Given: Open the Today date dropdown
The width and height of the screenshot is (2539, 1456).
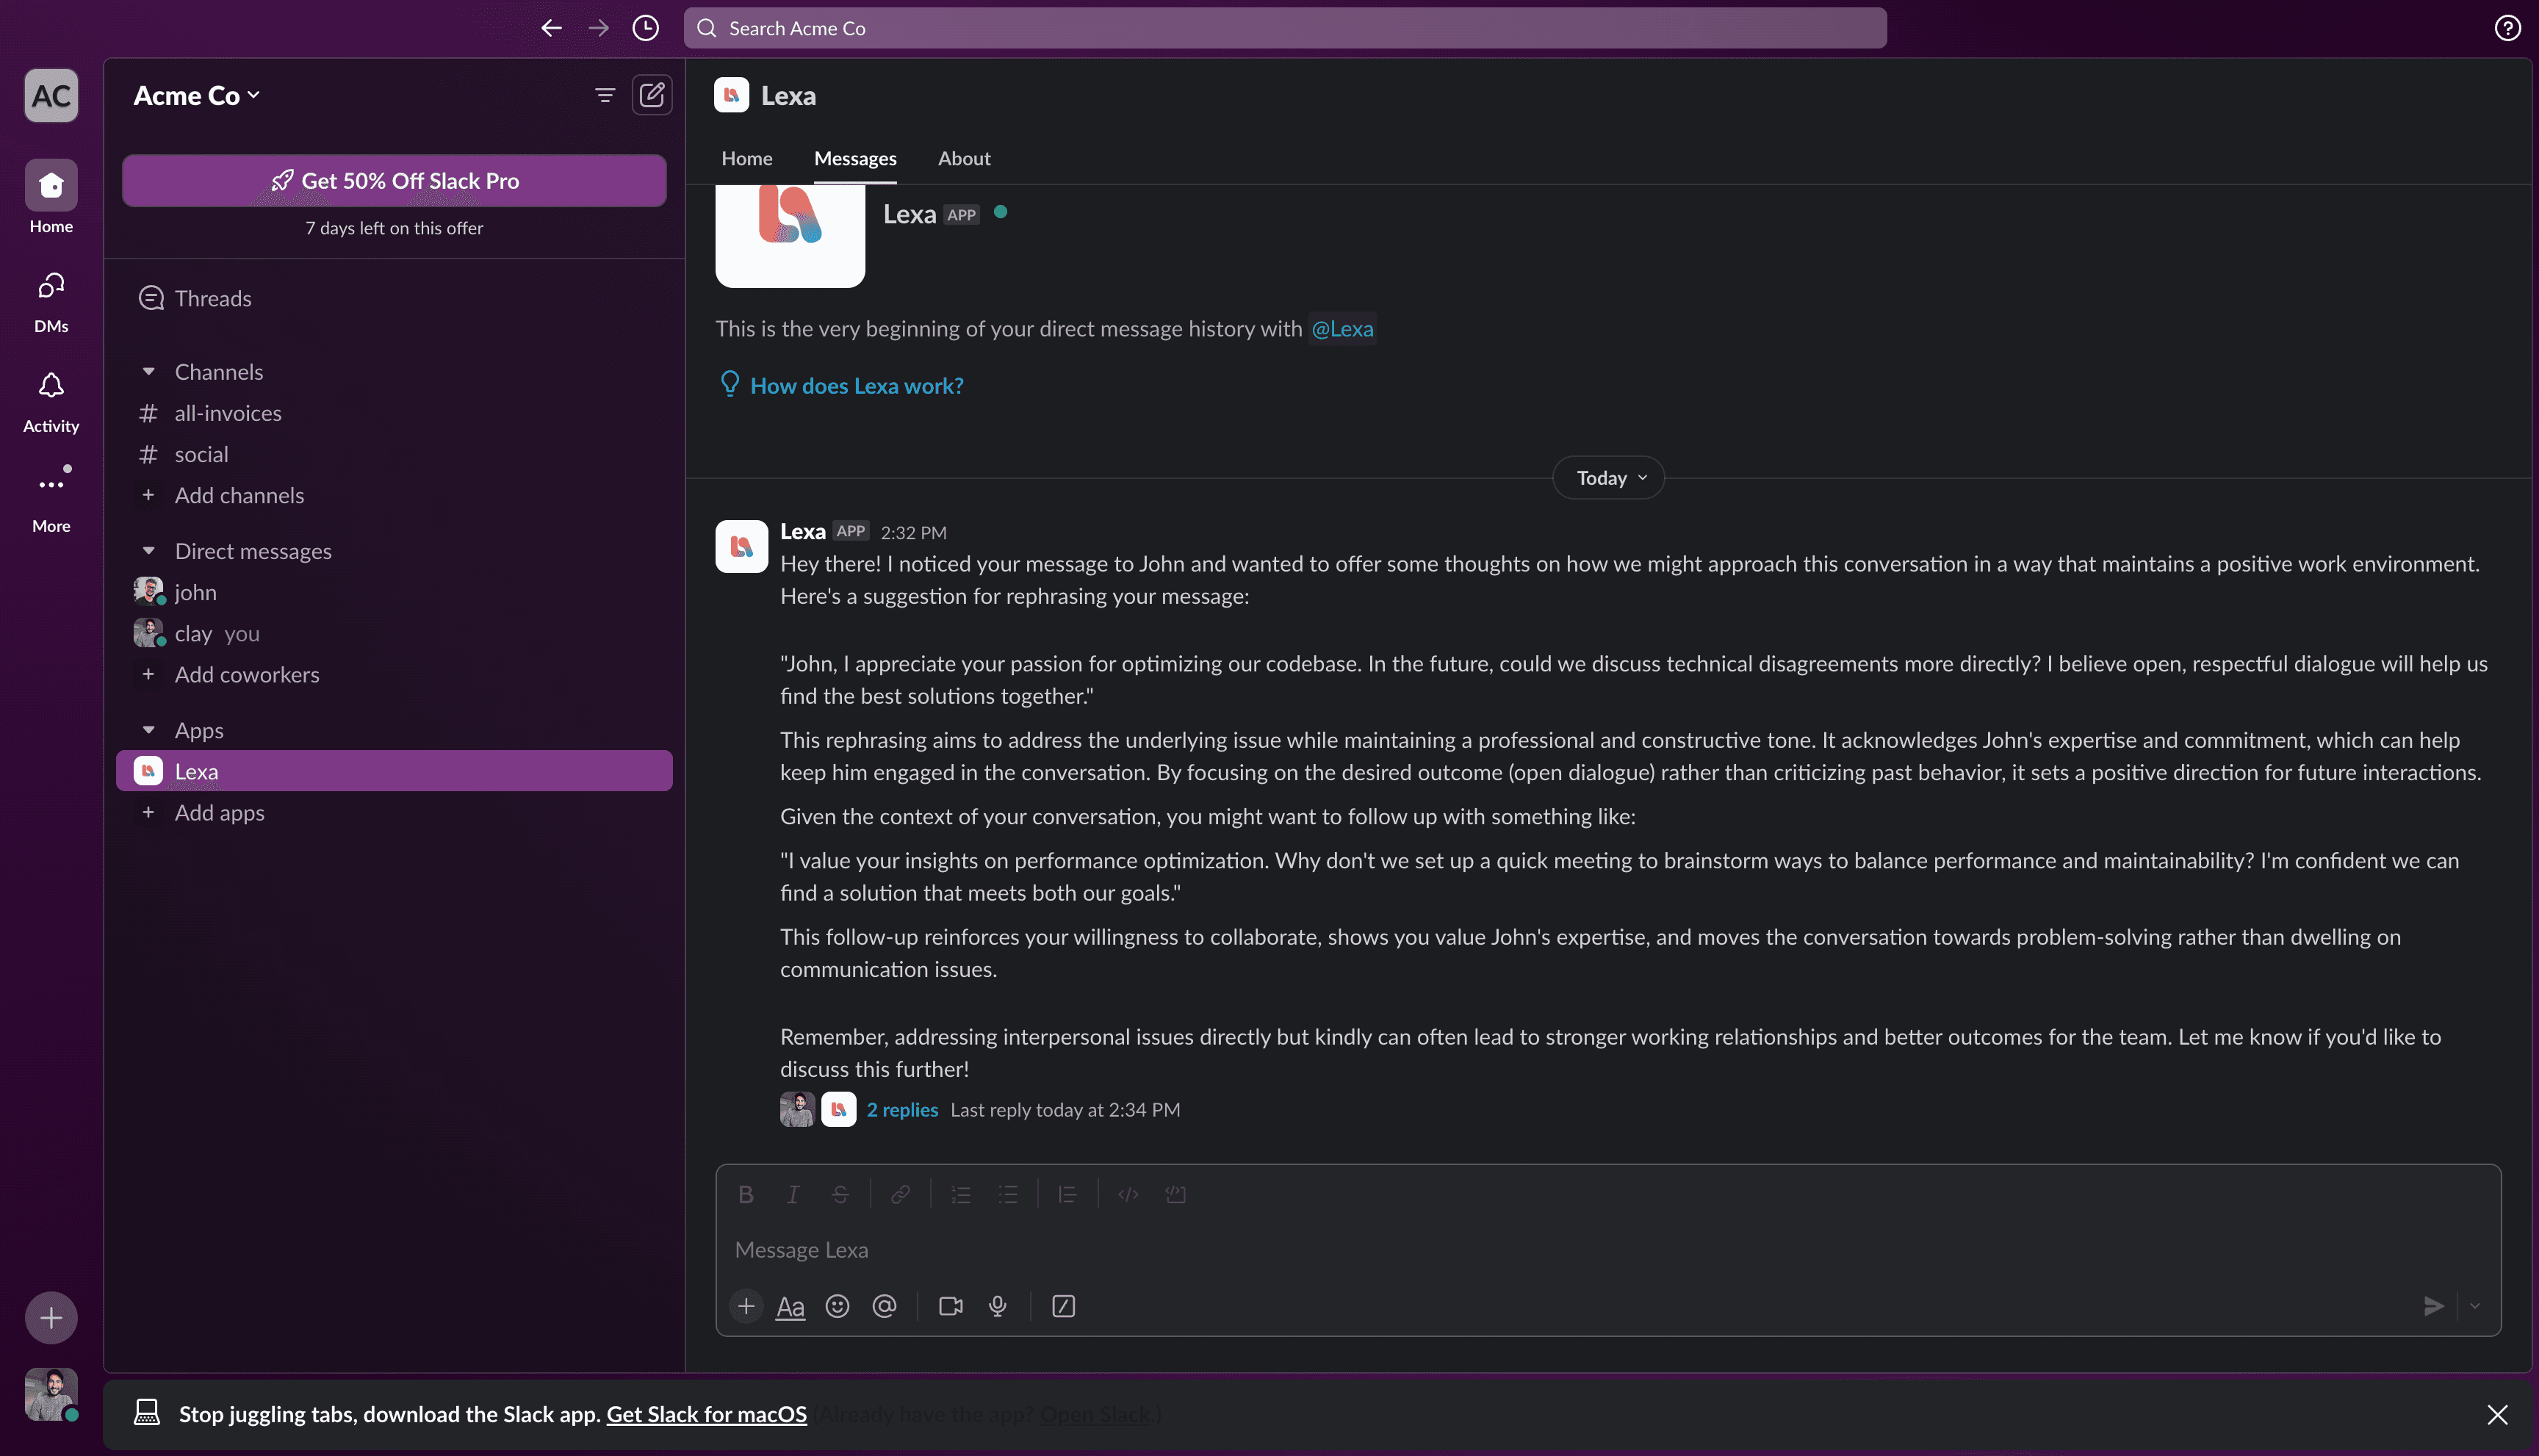Looking at the screenshot, I should point(1608,478).
